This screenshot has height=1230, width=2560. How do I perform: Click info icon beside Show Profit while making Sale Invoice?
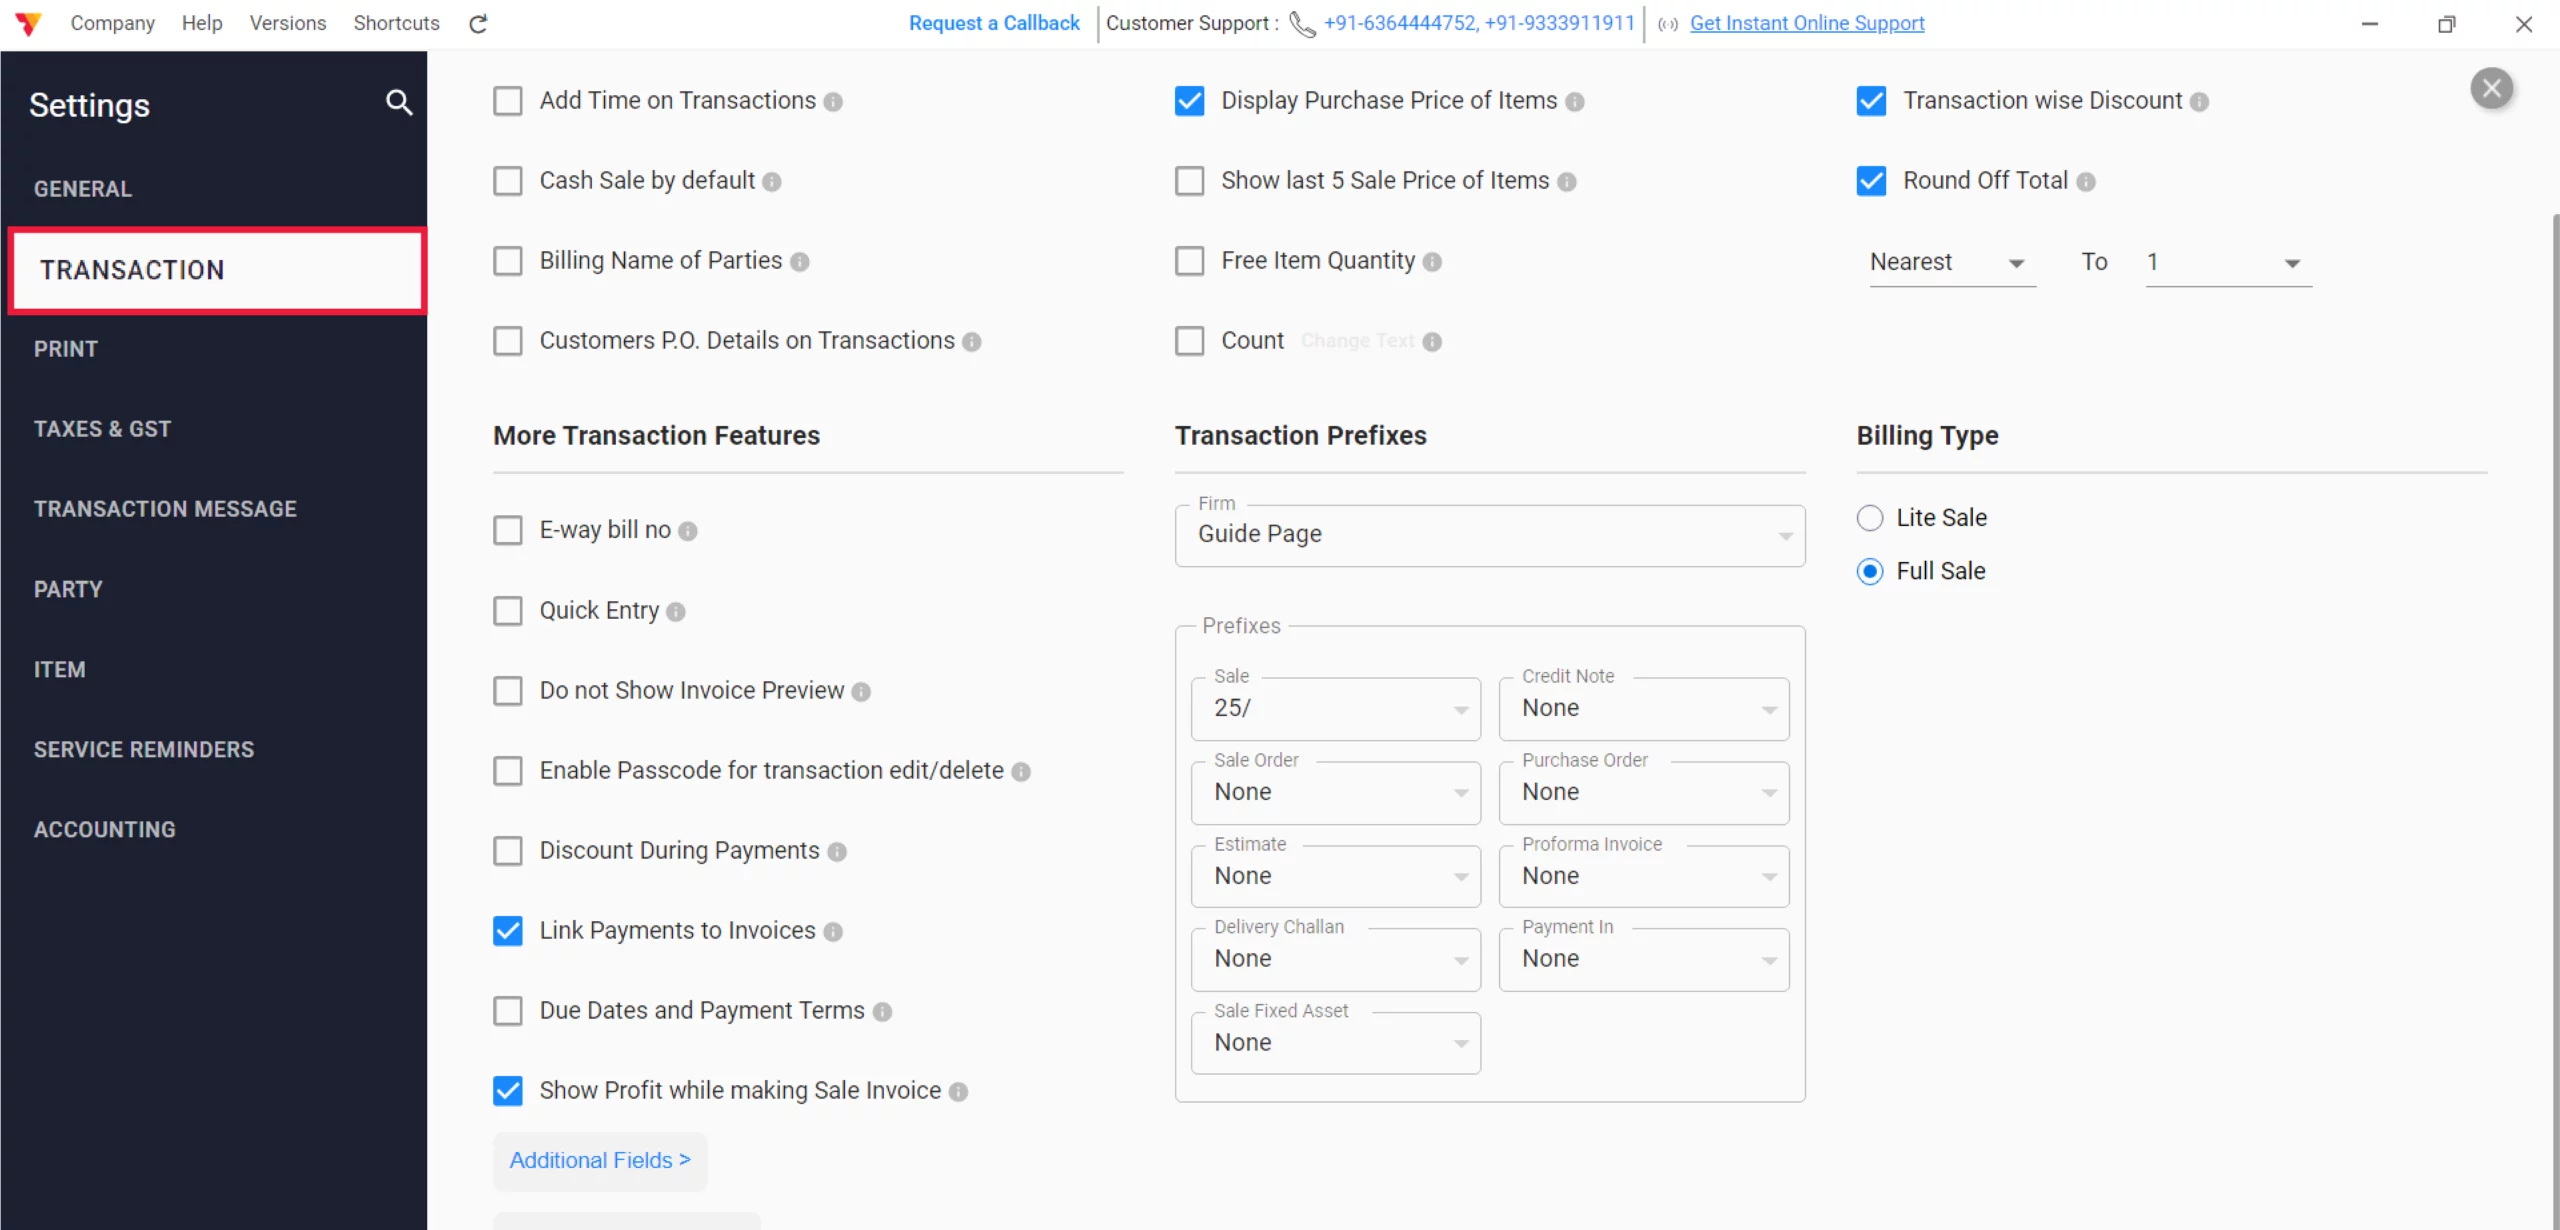tap(958, 1092)
